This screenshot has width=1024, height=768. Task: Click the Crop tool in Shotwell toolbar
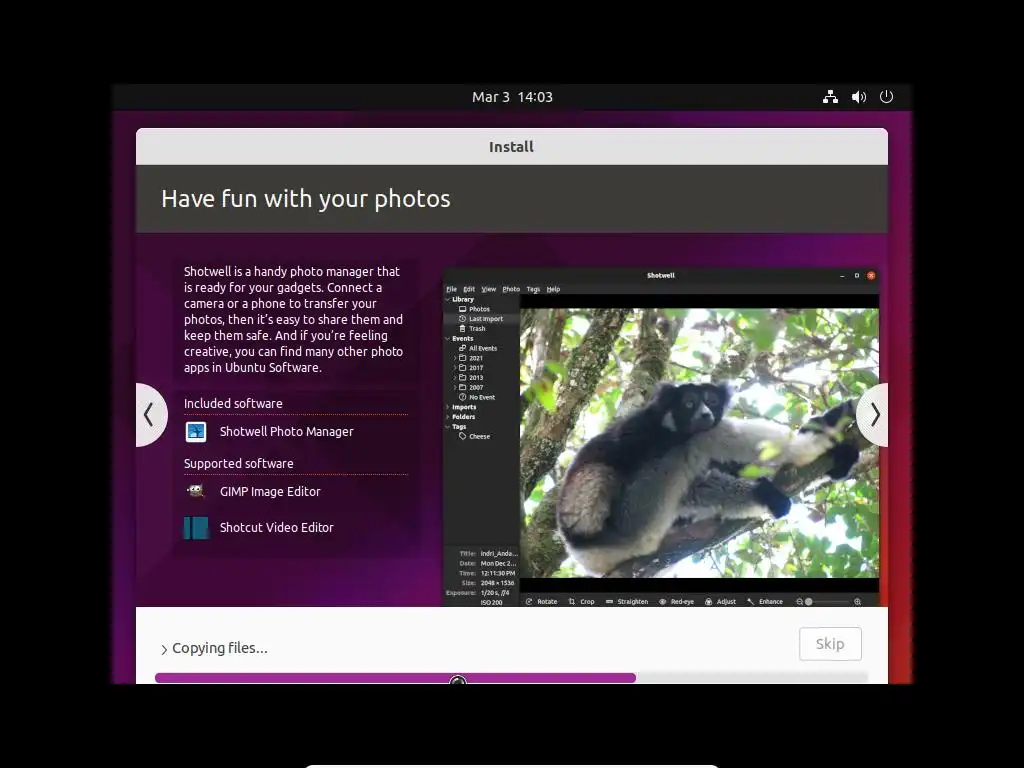582,601
